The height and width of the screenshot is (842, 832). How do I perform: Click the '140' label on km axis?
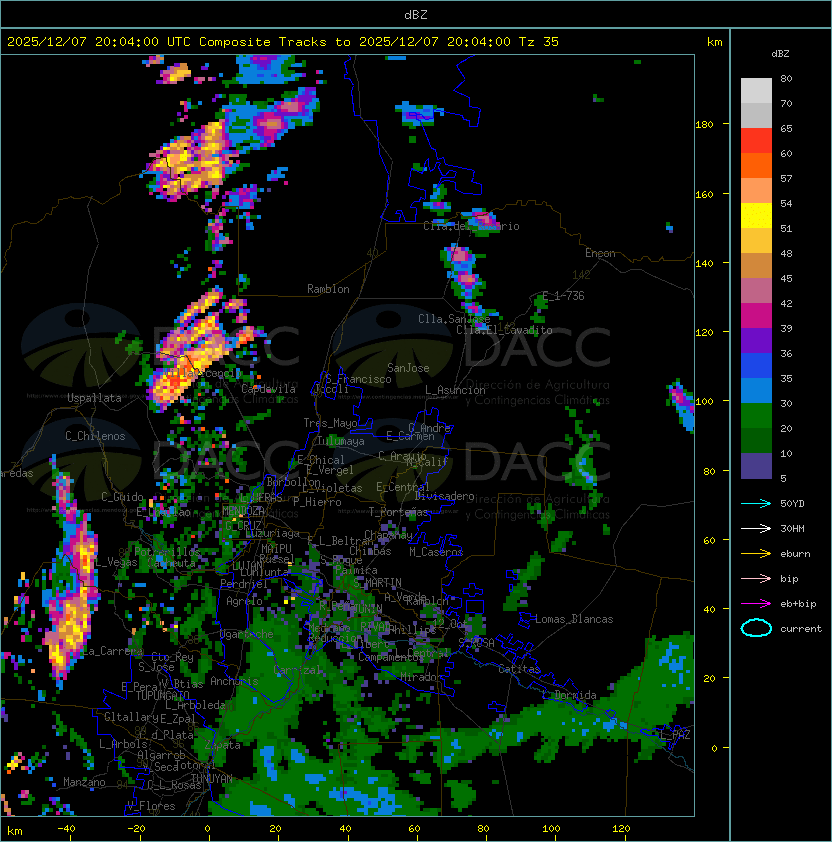(x=704, y=264)
